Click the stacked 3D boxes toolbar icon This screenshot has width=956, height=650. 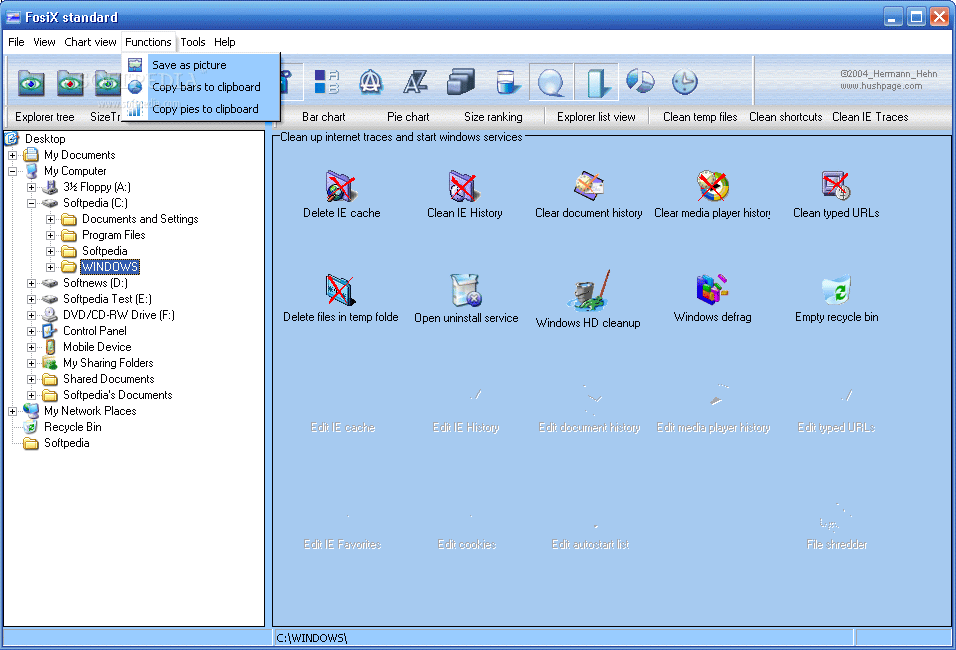click(460, 82)
